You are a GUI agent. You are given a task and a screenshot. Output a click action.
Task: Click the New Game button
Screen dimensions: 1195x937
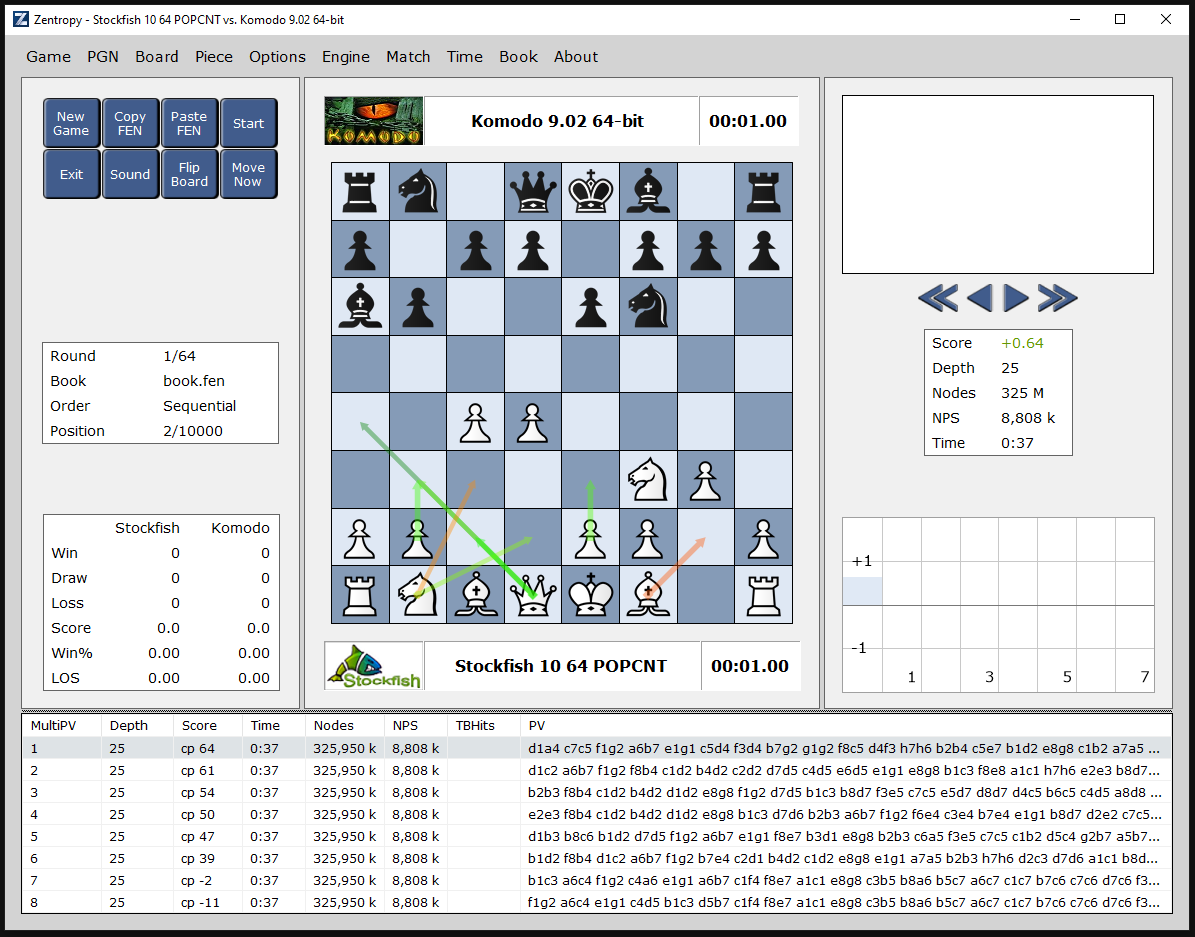71,123
